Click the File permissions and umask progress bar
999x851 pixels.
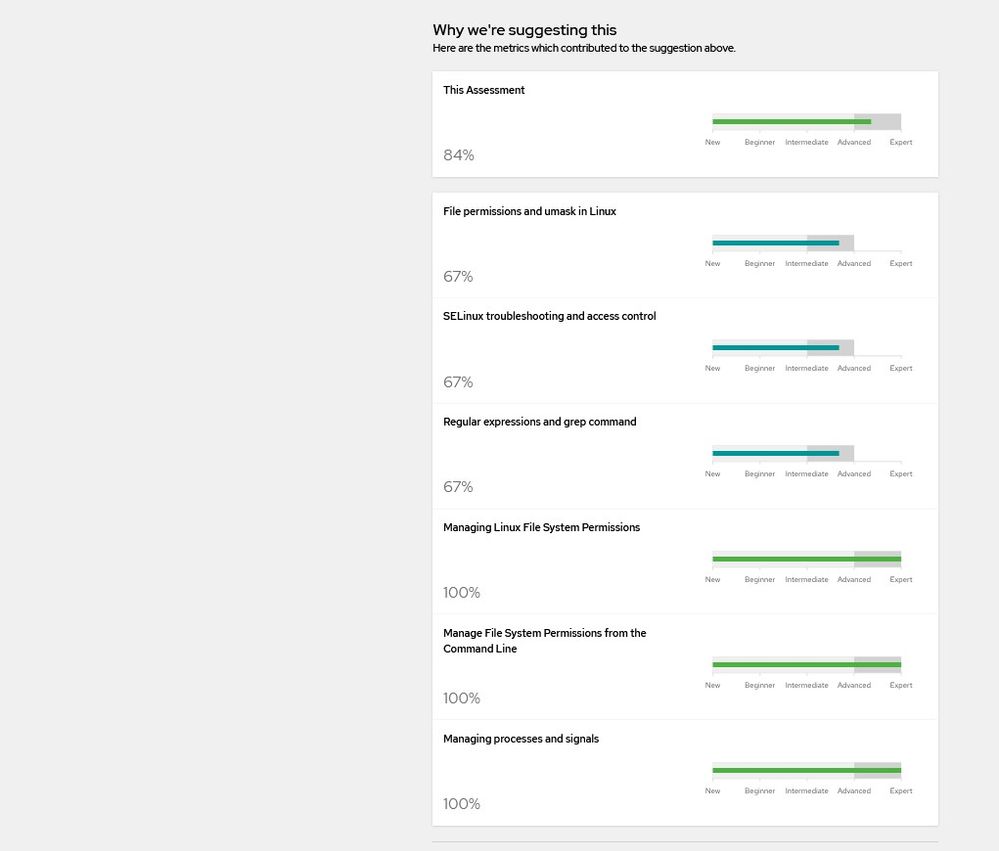point(783,243)
